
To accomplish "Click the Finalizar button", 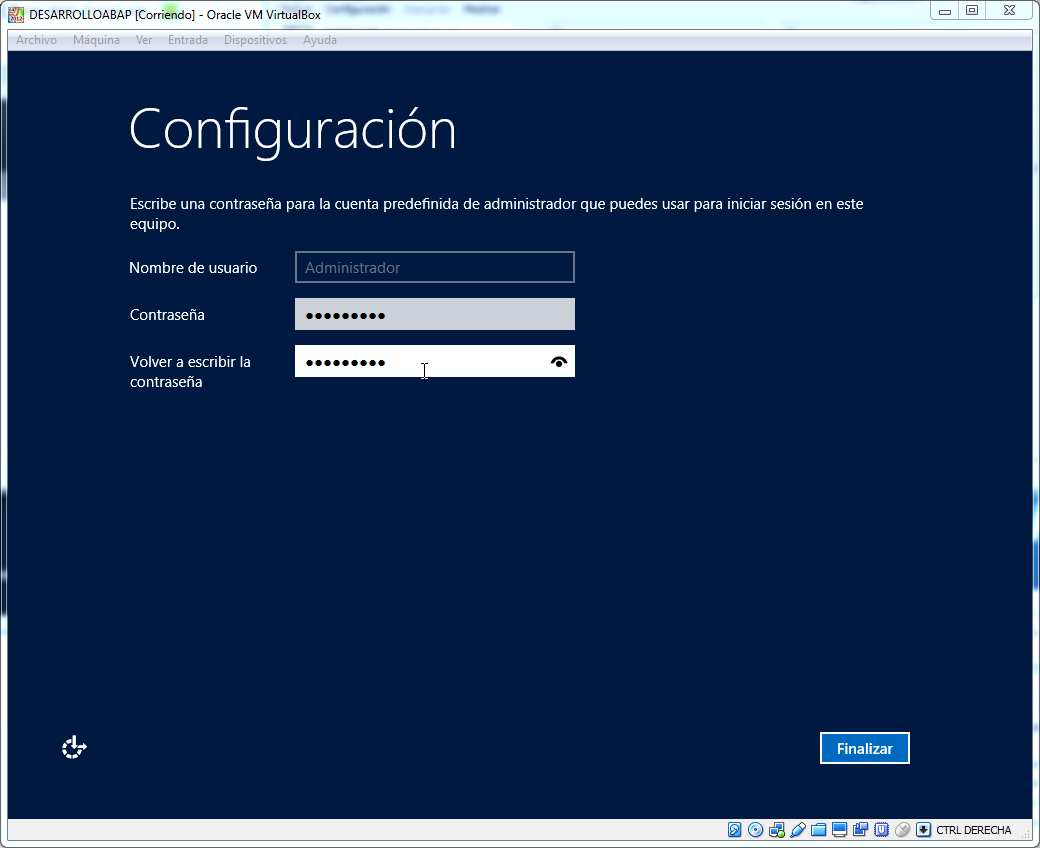I will click(864, 748).
